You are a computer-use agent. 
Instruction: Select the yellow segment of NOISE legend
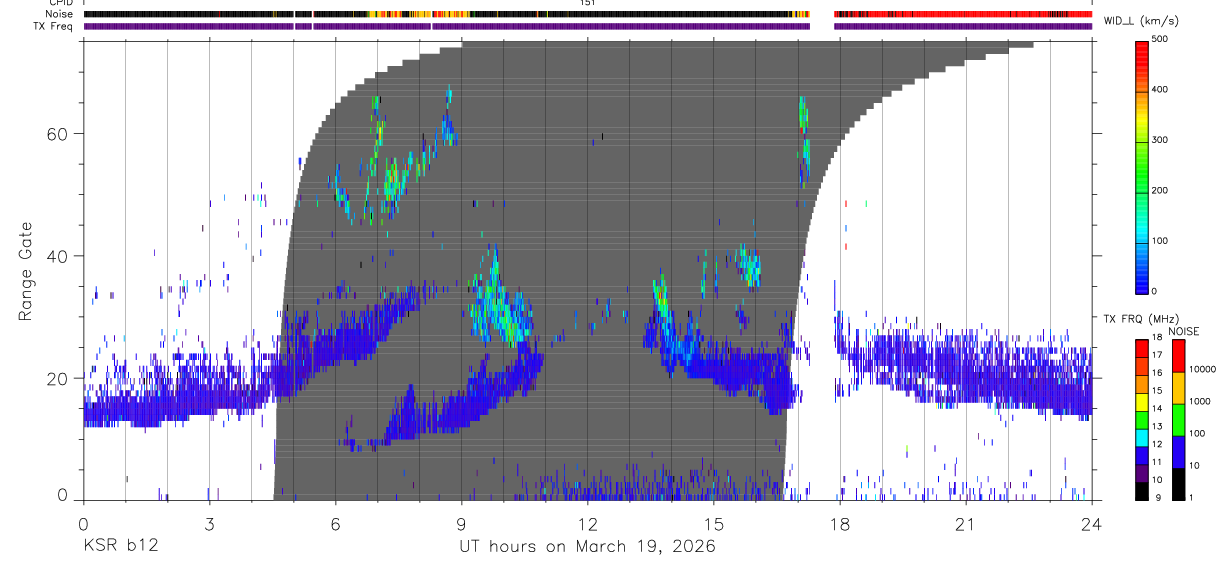click(1180, 388)
